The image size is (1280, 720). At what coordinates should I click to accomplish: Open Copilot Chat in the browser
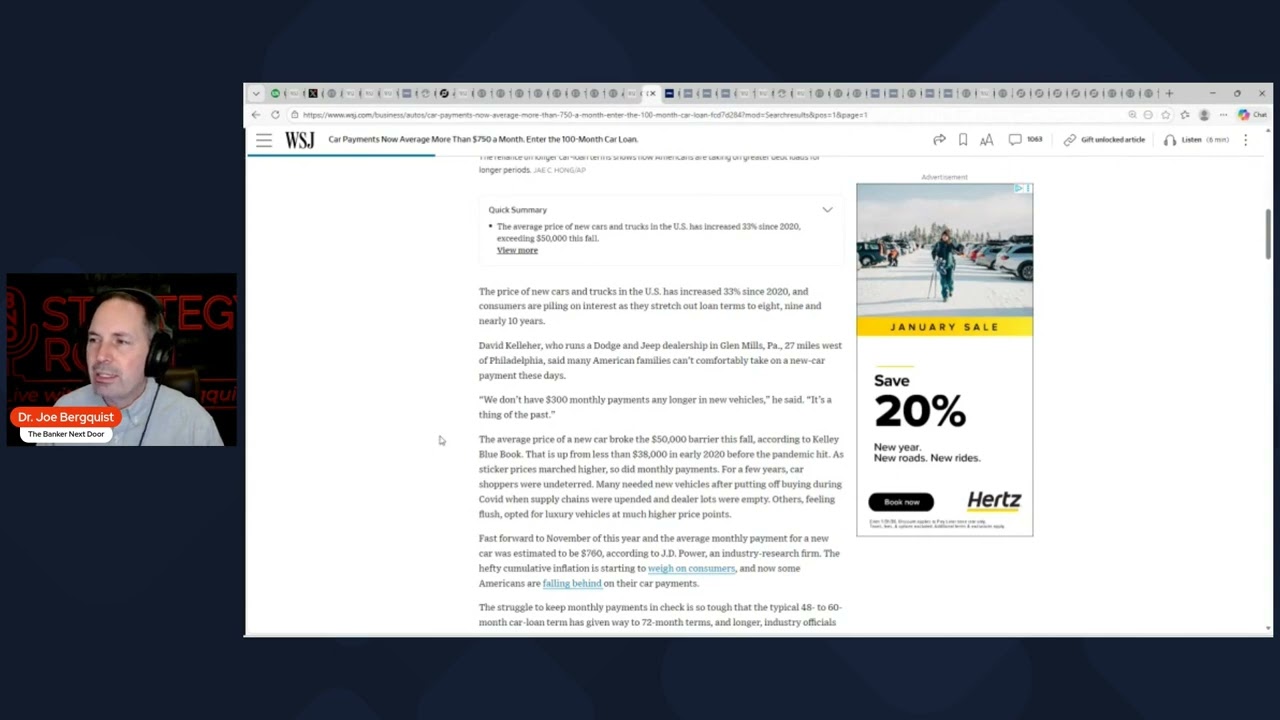(x=1252, y=115)
